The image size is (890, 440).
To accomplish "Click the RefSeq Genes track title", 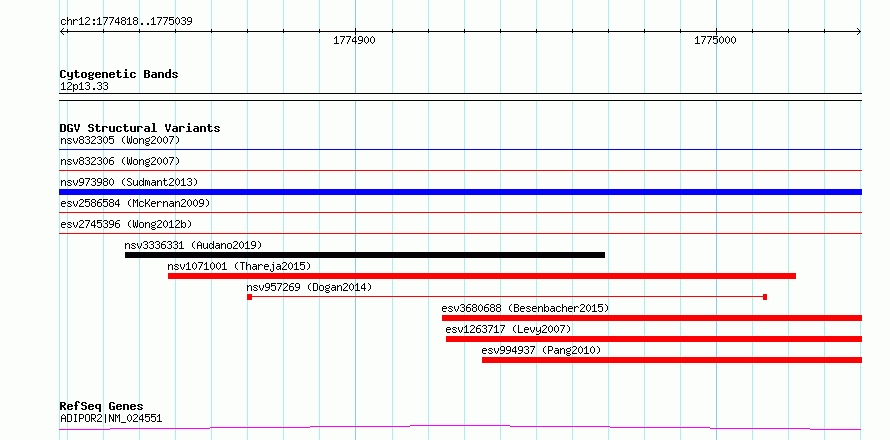I will pyautogui.click(x=101, y=407).
